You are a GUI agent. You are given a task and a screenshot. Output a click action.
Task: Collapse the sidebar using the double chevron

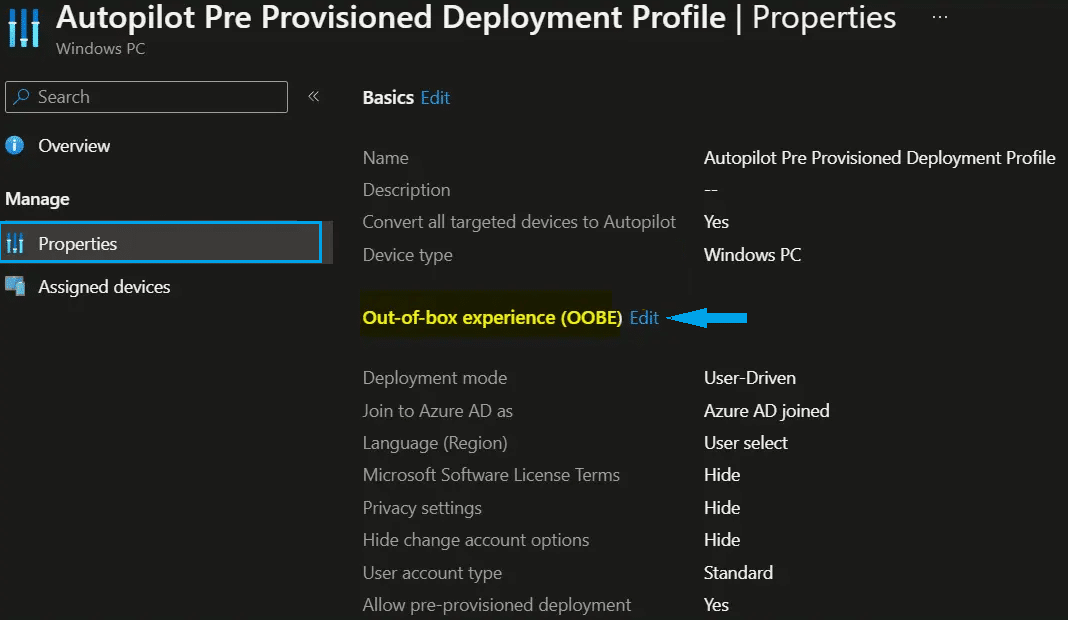coord(313,95)
